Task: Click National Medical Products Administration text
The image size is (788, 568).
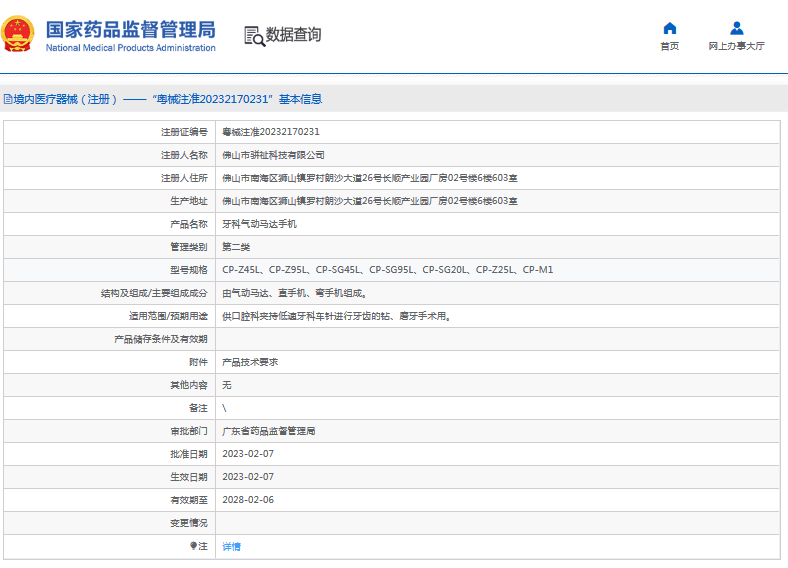Action: coord(131,48)
